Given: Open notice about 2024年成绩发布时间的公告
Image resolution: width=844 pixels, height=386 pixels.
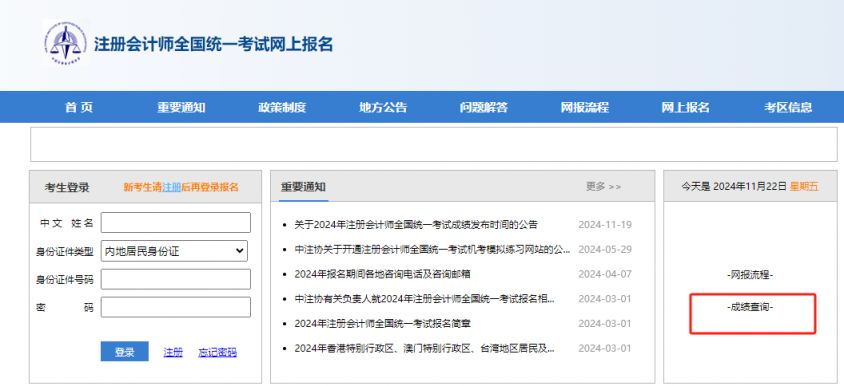Looking at the screenshot, I should pyautogui.click(x=416, y=224).
